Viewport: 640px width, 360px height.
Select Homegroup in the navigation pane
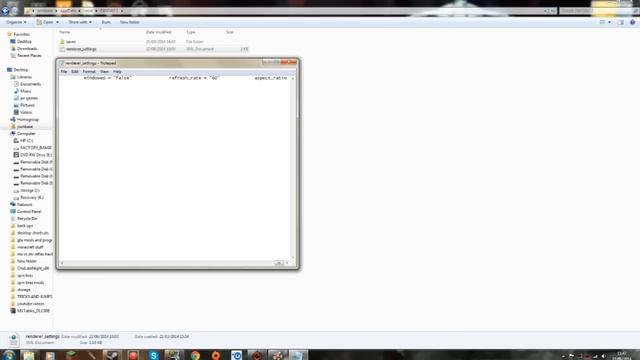point(28,120)
